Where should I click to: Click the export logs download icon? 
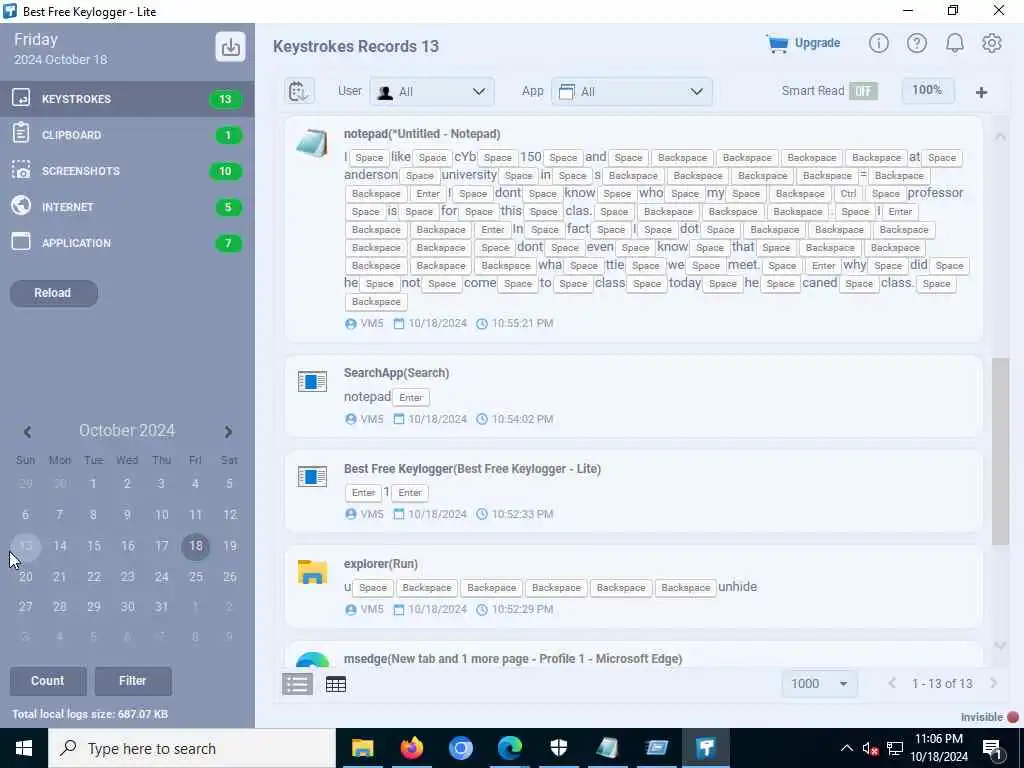(x=230, y=47)
